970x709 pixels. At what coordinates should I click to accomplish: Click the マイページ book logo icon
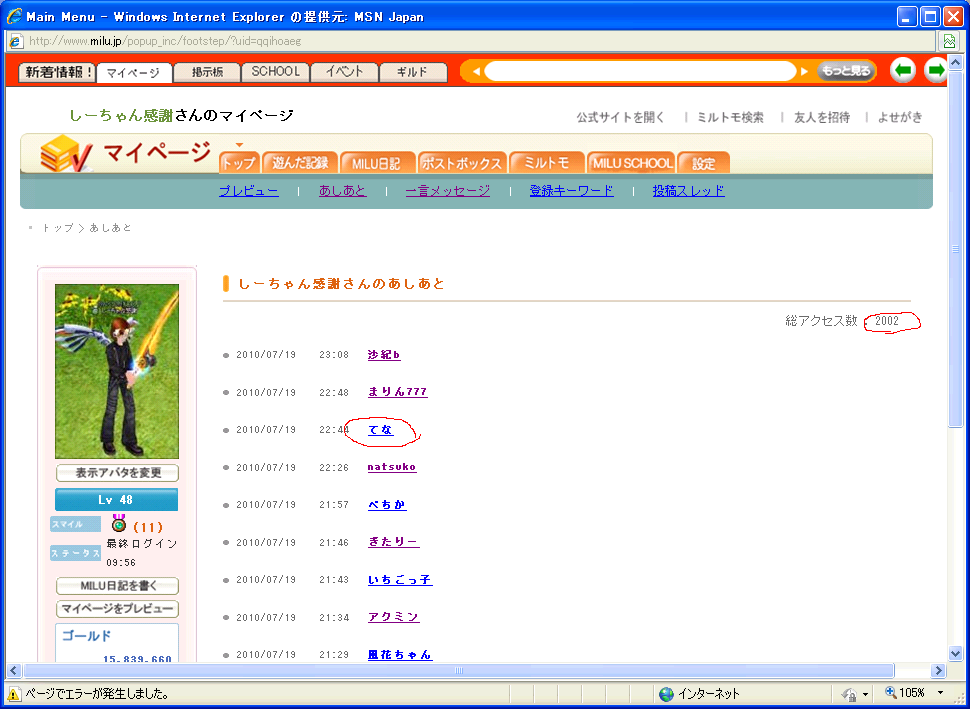tap(66, 155)
